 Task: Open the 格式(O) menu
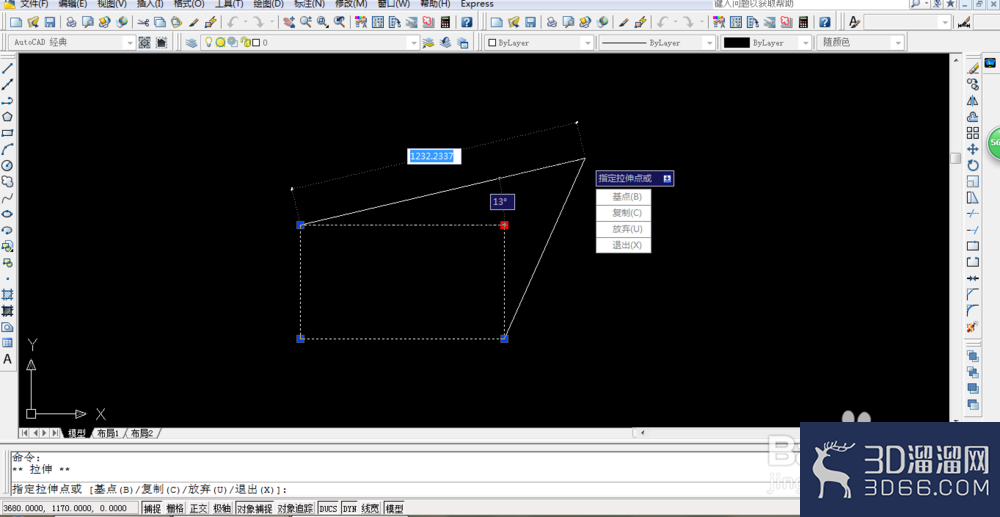coord(189,4)
